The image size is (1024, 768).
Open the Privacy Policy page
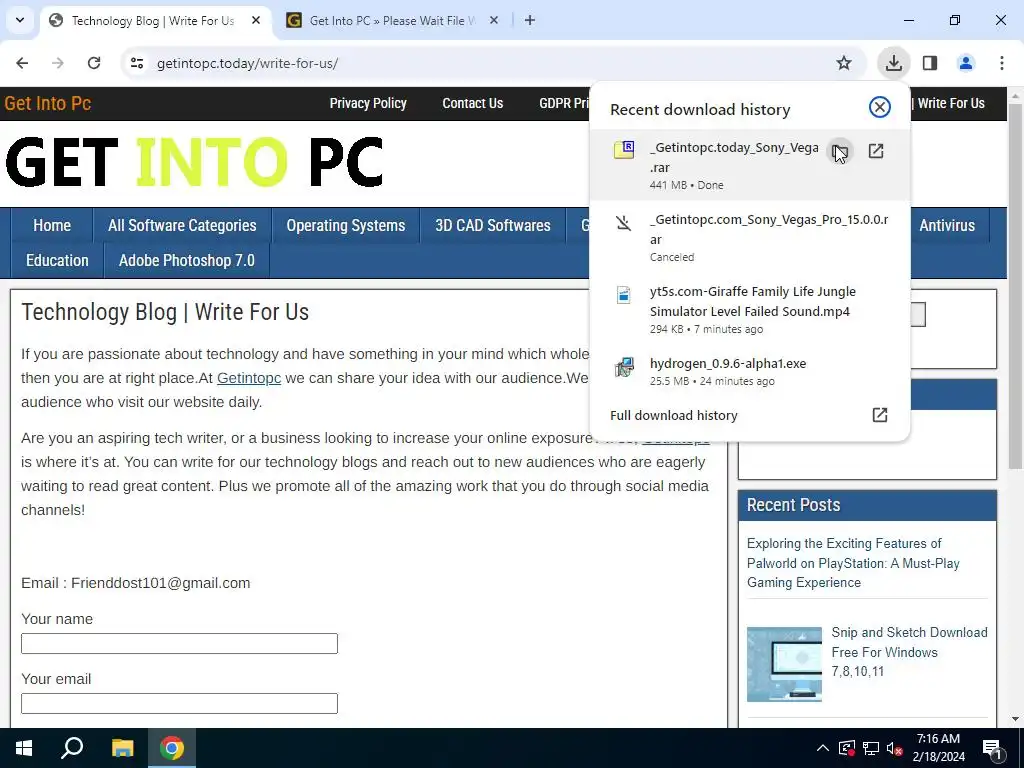(368, 103)
